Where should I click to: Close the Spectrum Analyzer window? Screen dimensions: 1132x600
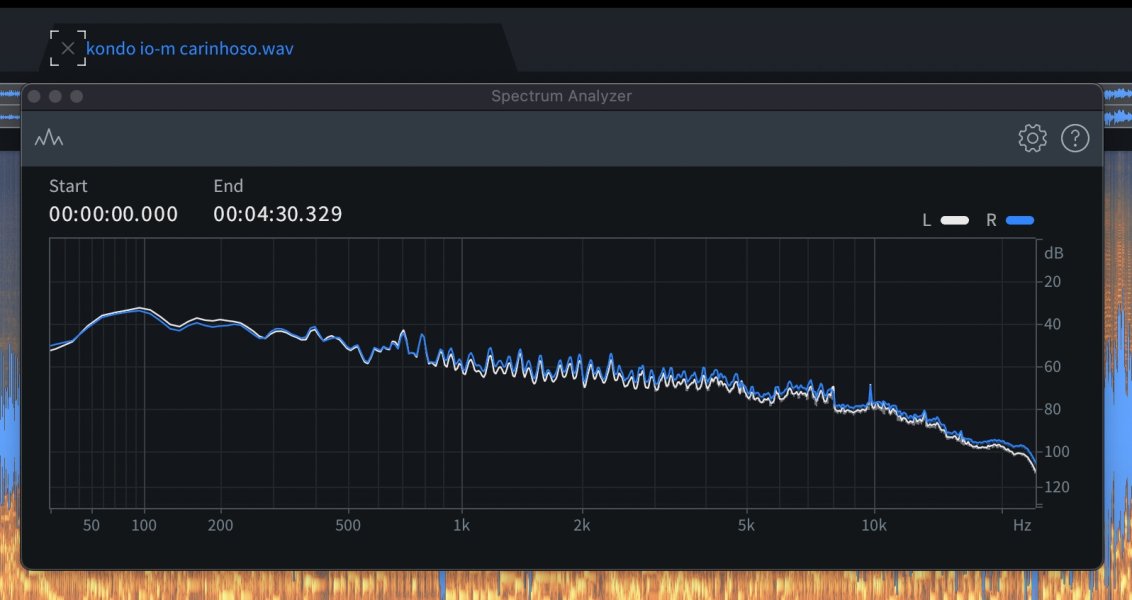(x=34, y=96)
